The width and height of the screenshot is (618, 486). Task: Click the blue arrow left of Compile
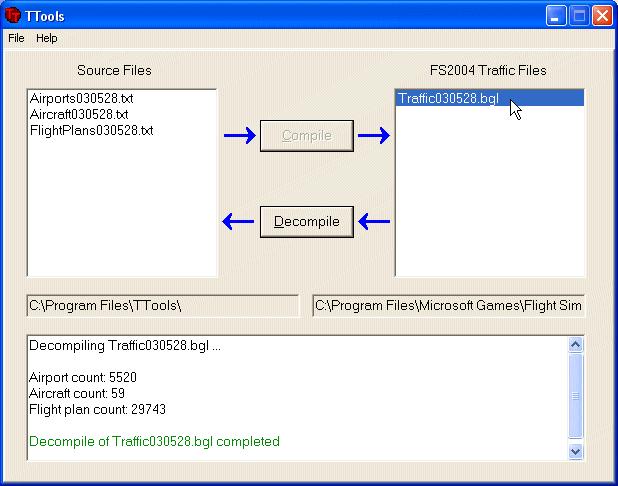(239, 136)
